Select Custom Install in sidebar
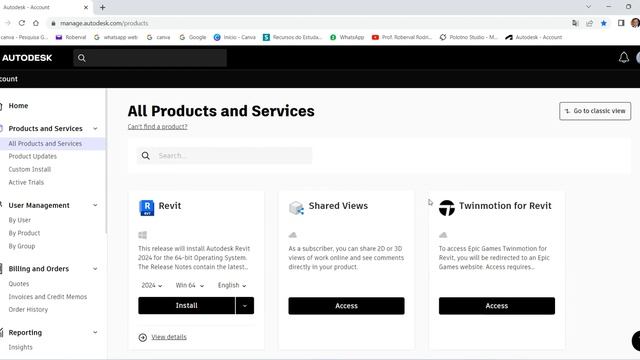Screen dimensions: 640x360 (30, 169)
